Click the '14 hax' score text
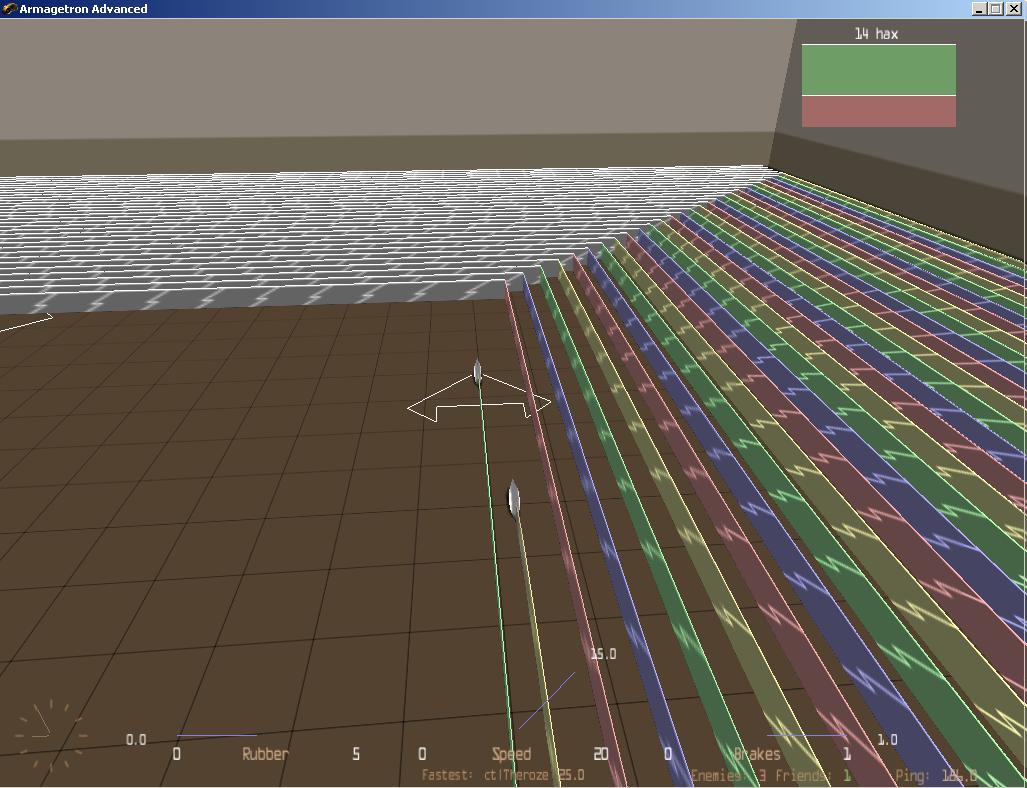The height and width of the screenshot is (788, 1027). pos(876,34)
